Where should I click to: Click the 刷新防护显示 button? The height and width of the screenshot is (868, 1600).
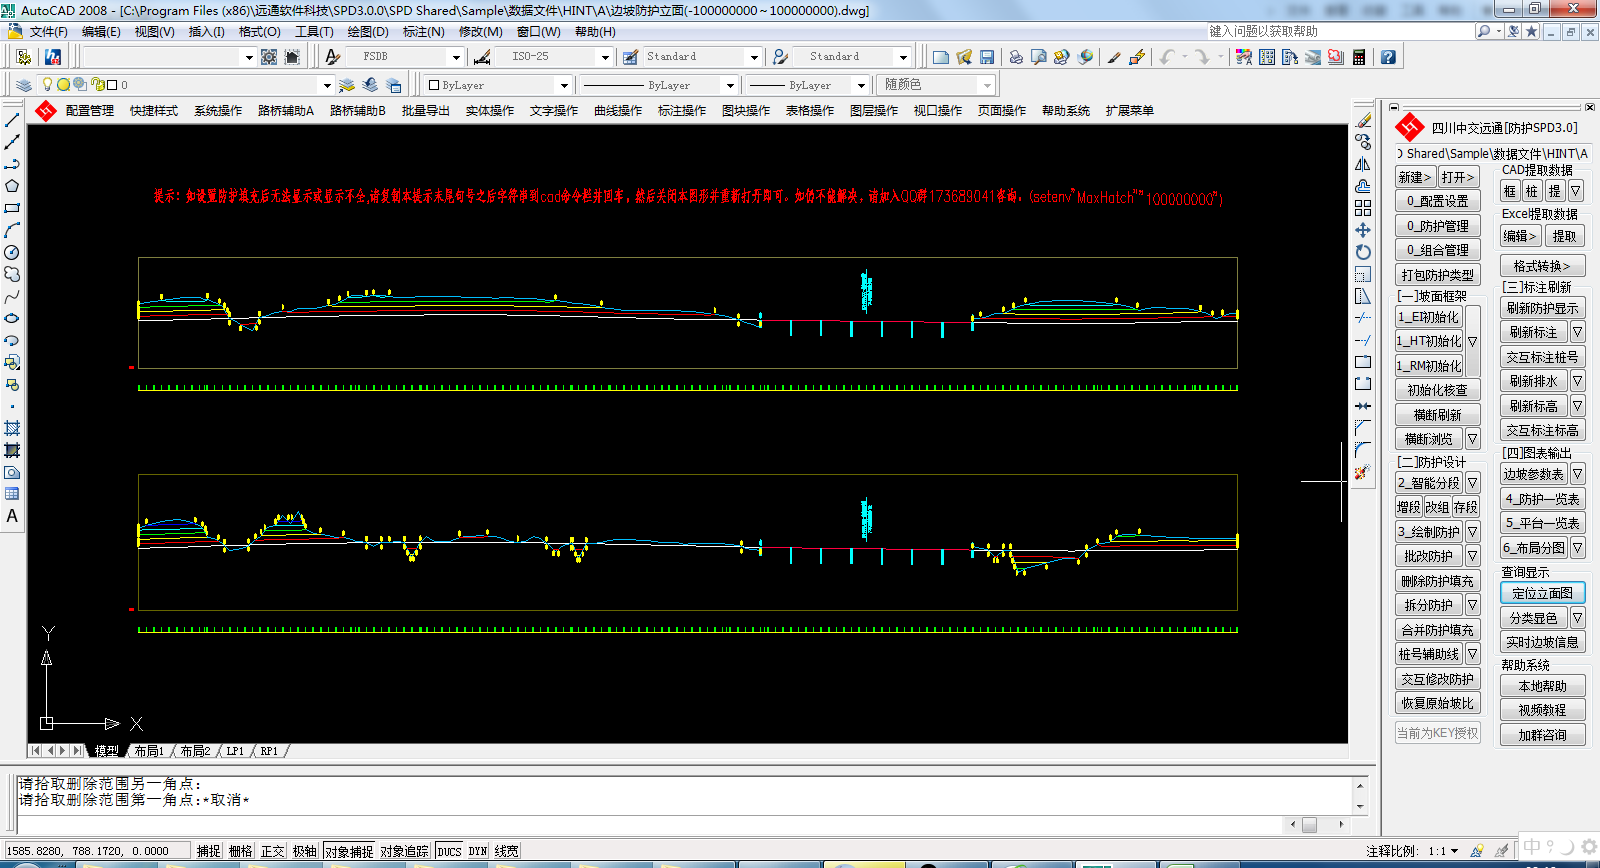1543,308
